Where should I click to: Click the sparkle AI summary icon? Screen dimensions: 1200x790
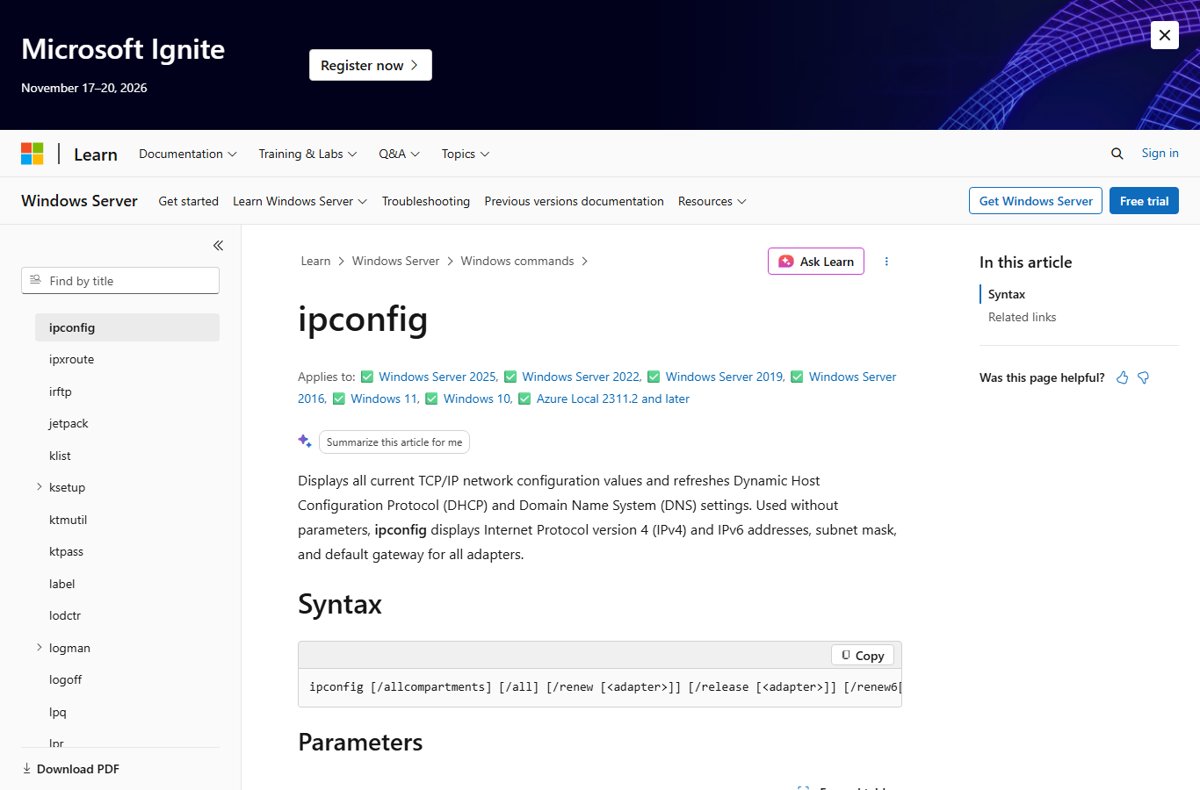point(305,441)
